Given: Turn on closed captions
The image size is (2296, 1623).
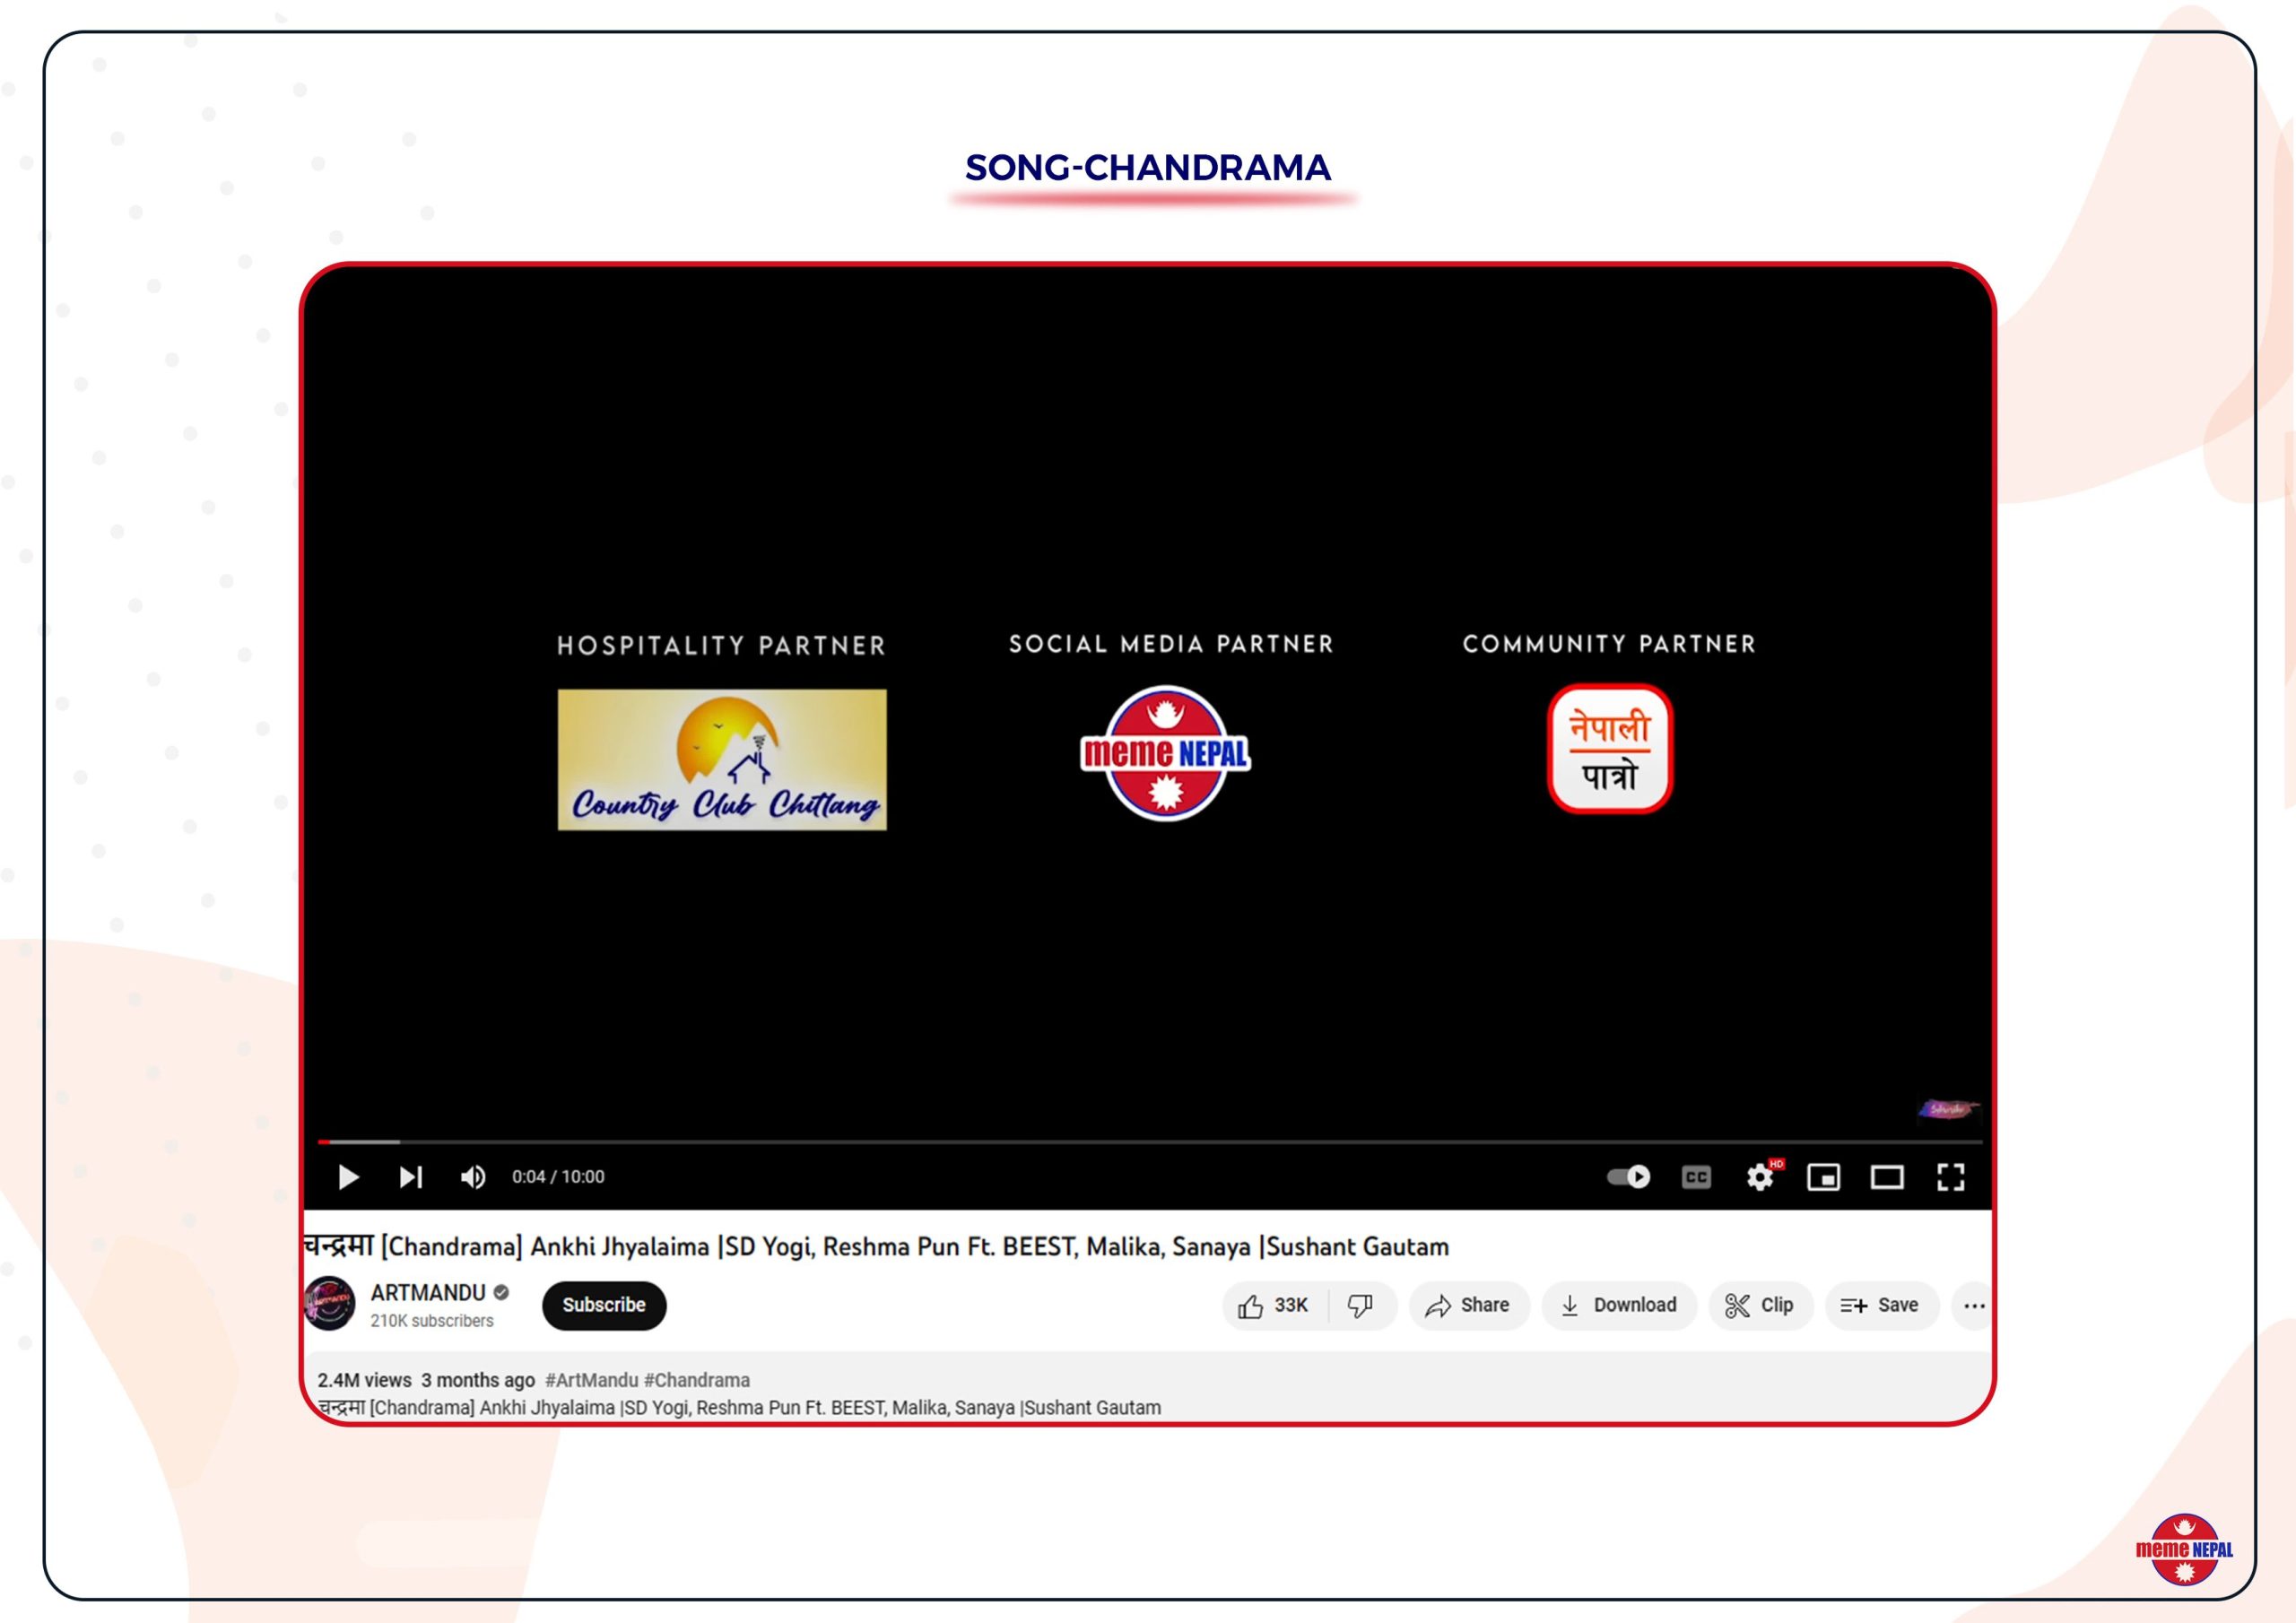Looking at the screenshot, I should point(1696,1177).
